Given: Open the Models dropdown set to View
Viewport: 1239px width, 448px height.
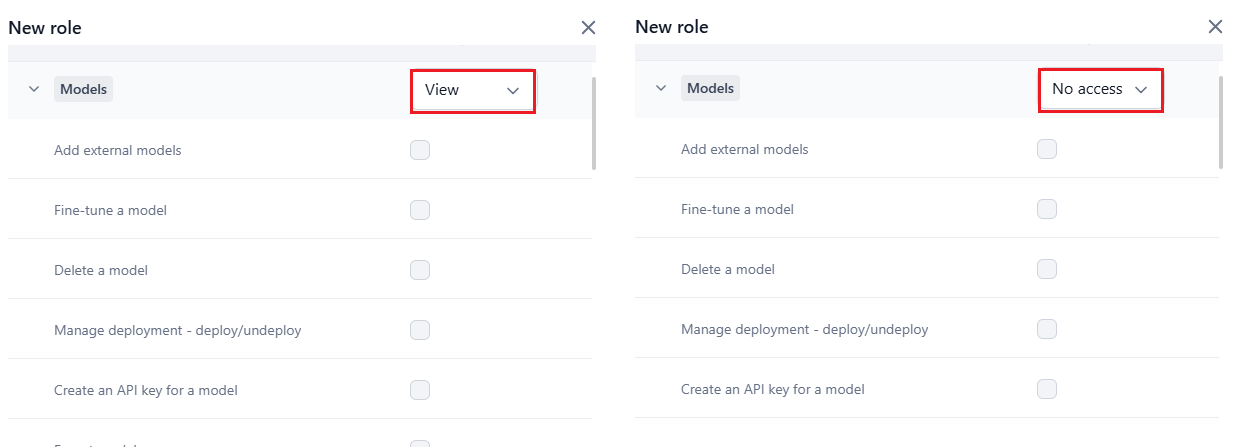Looking at the screenshot, I should [x=472, y=91].
